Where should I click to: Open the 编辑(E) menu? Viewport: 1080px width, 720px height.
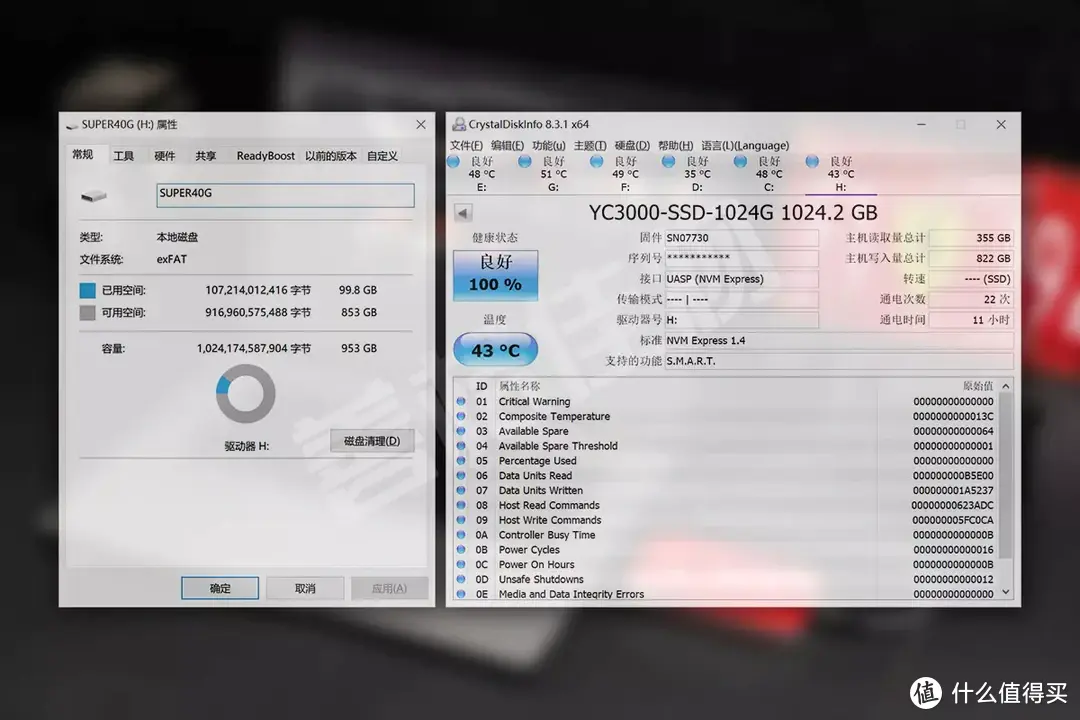(507, 145)
